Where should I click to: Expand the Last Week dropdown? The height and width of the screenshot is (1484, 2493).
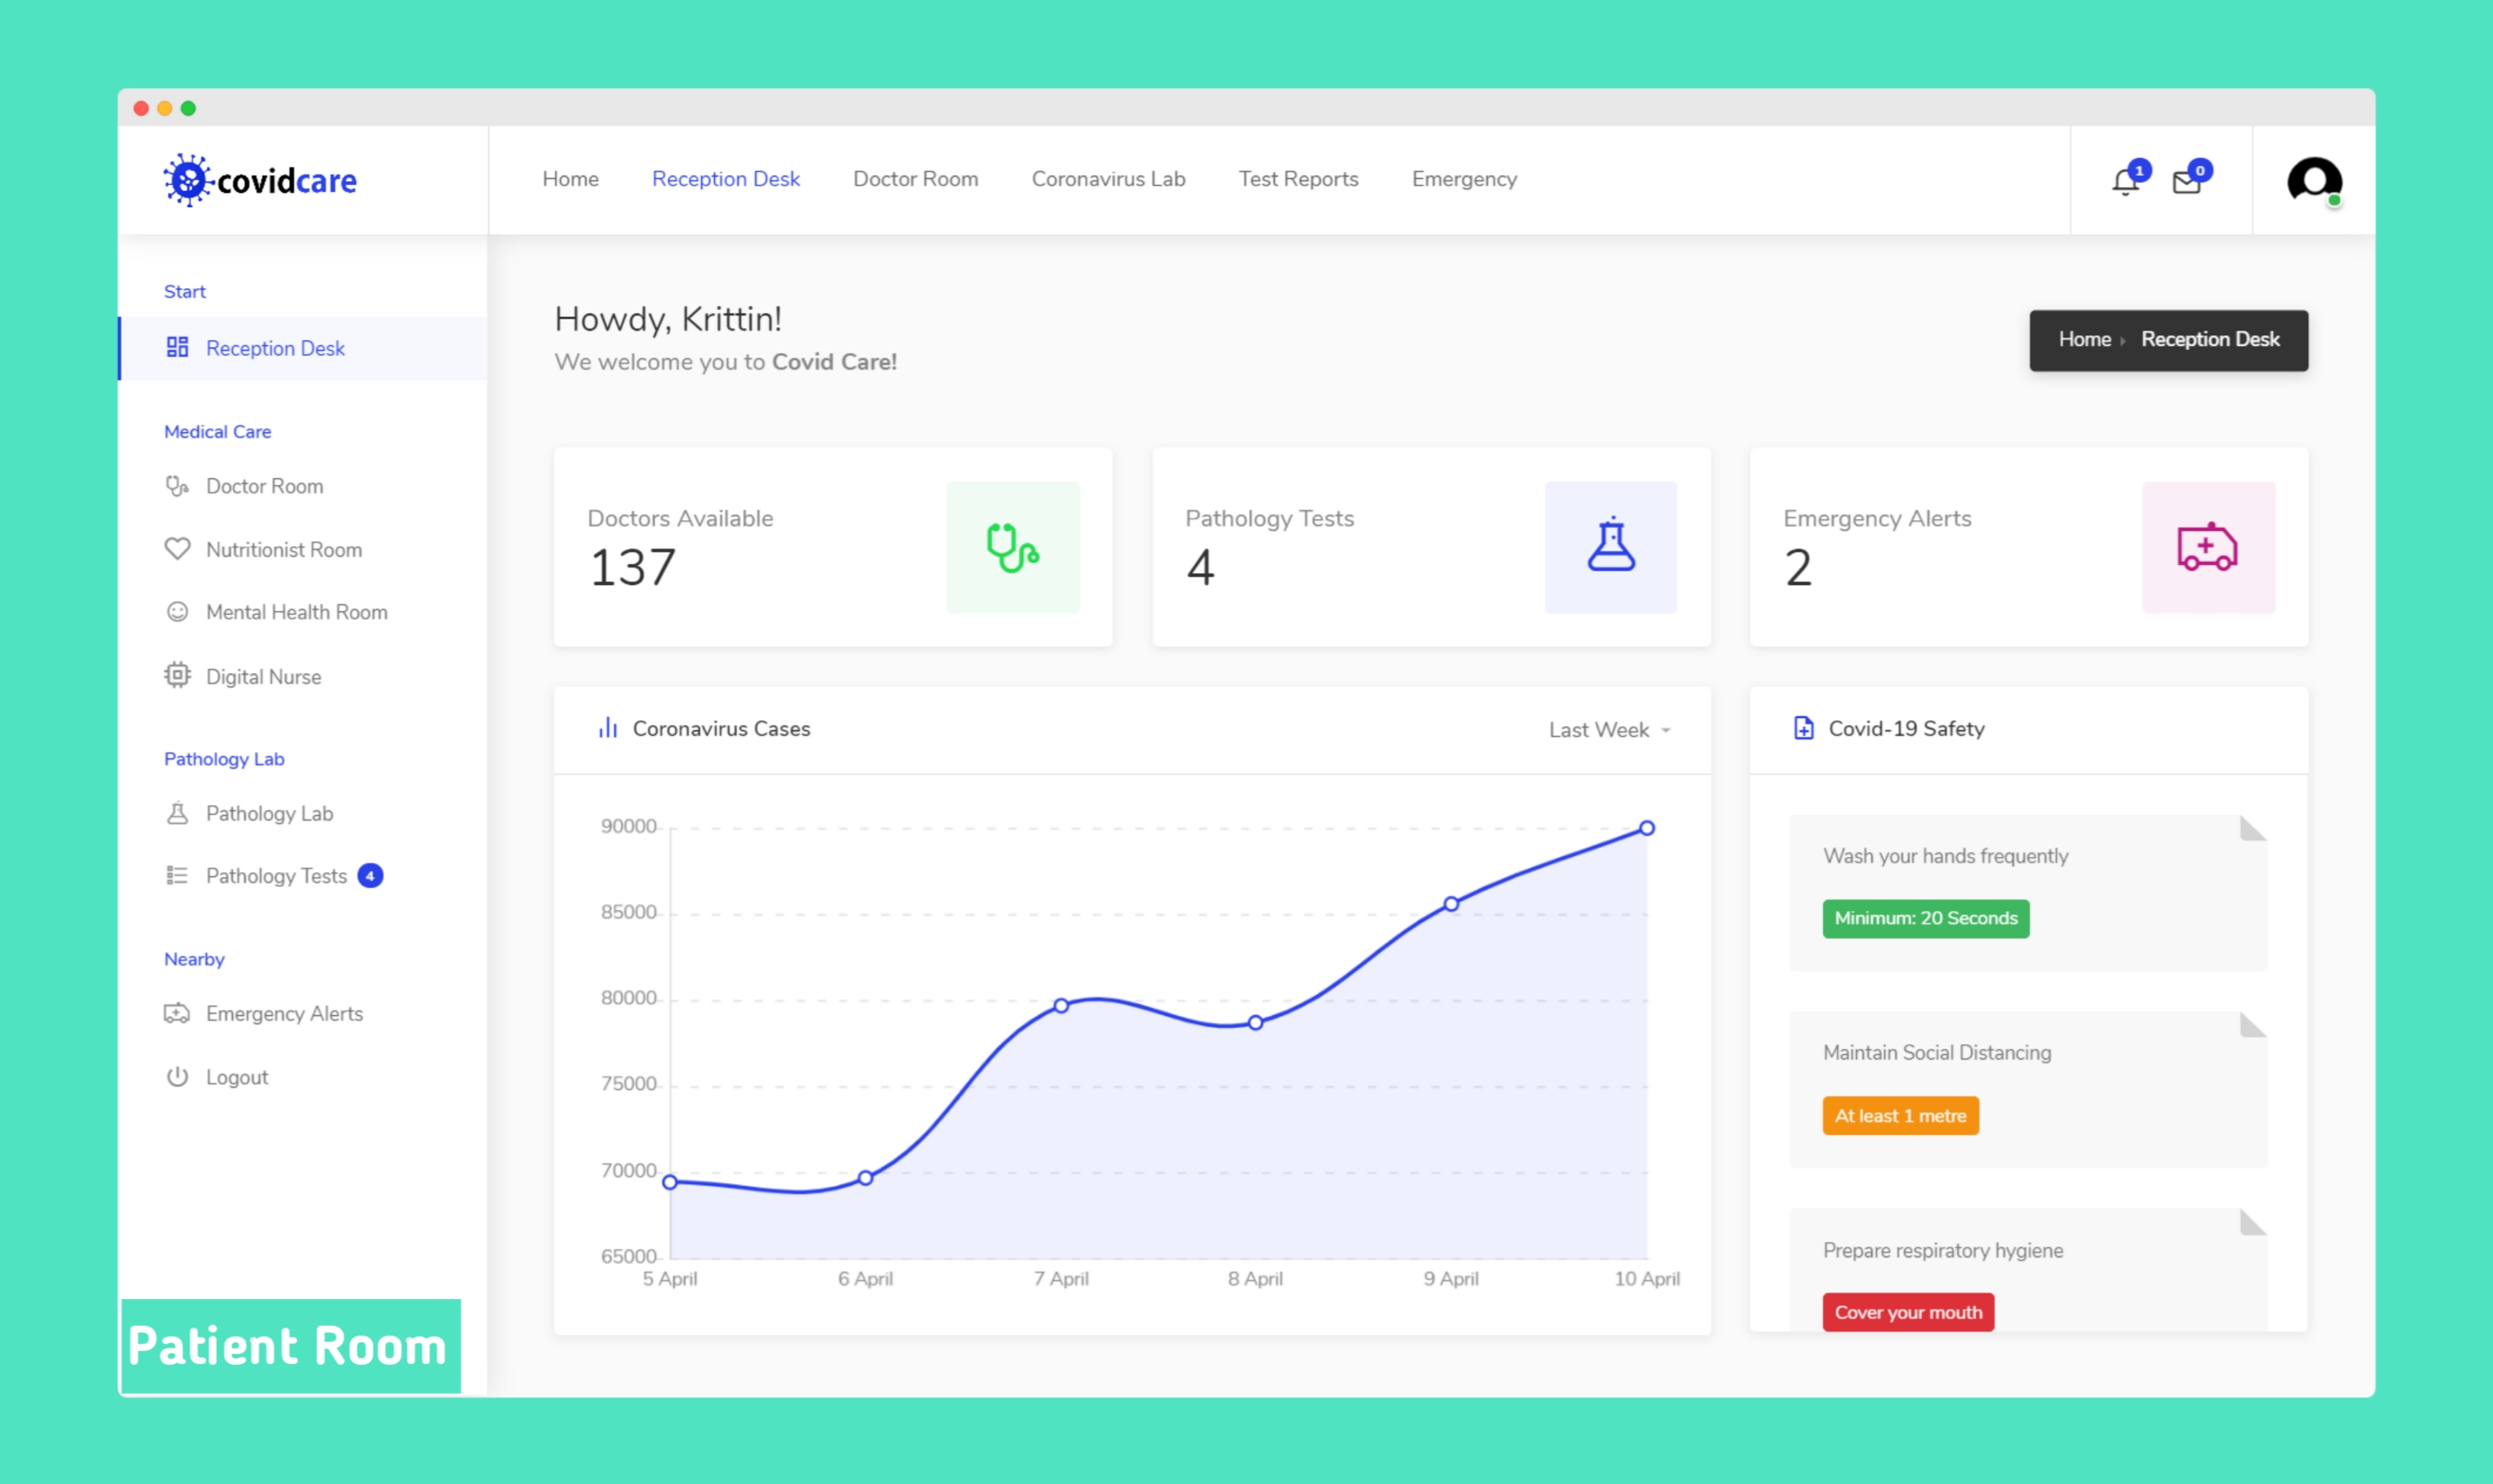(1608, 730)
